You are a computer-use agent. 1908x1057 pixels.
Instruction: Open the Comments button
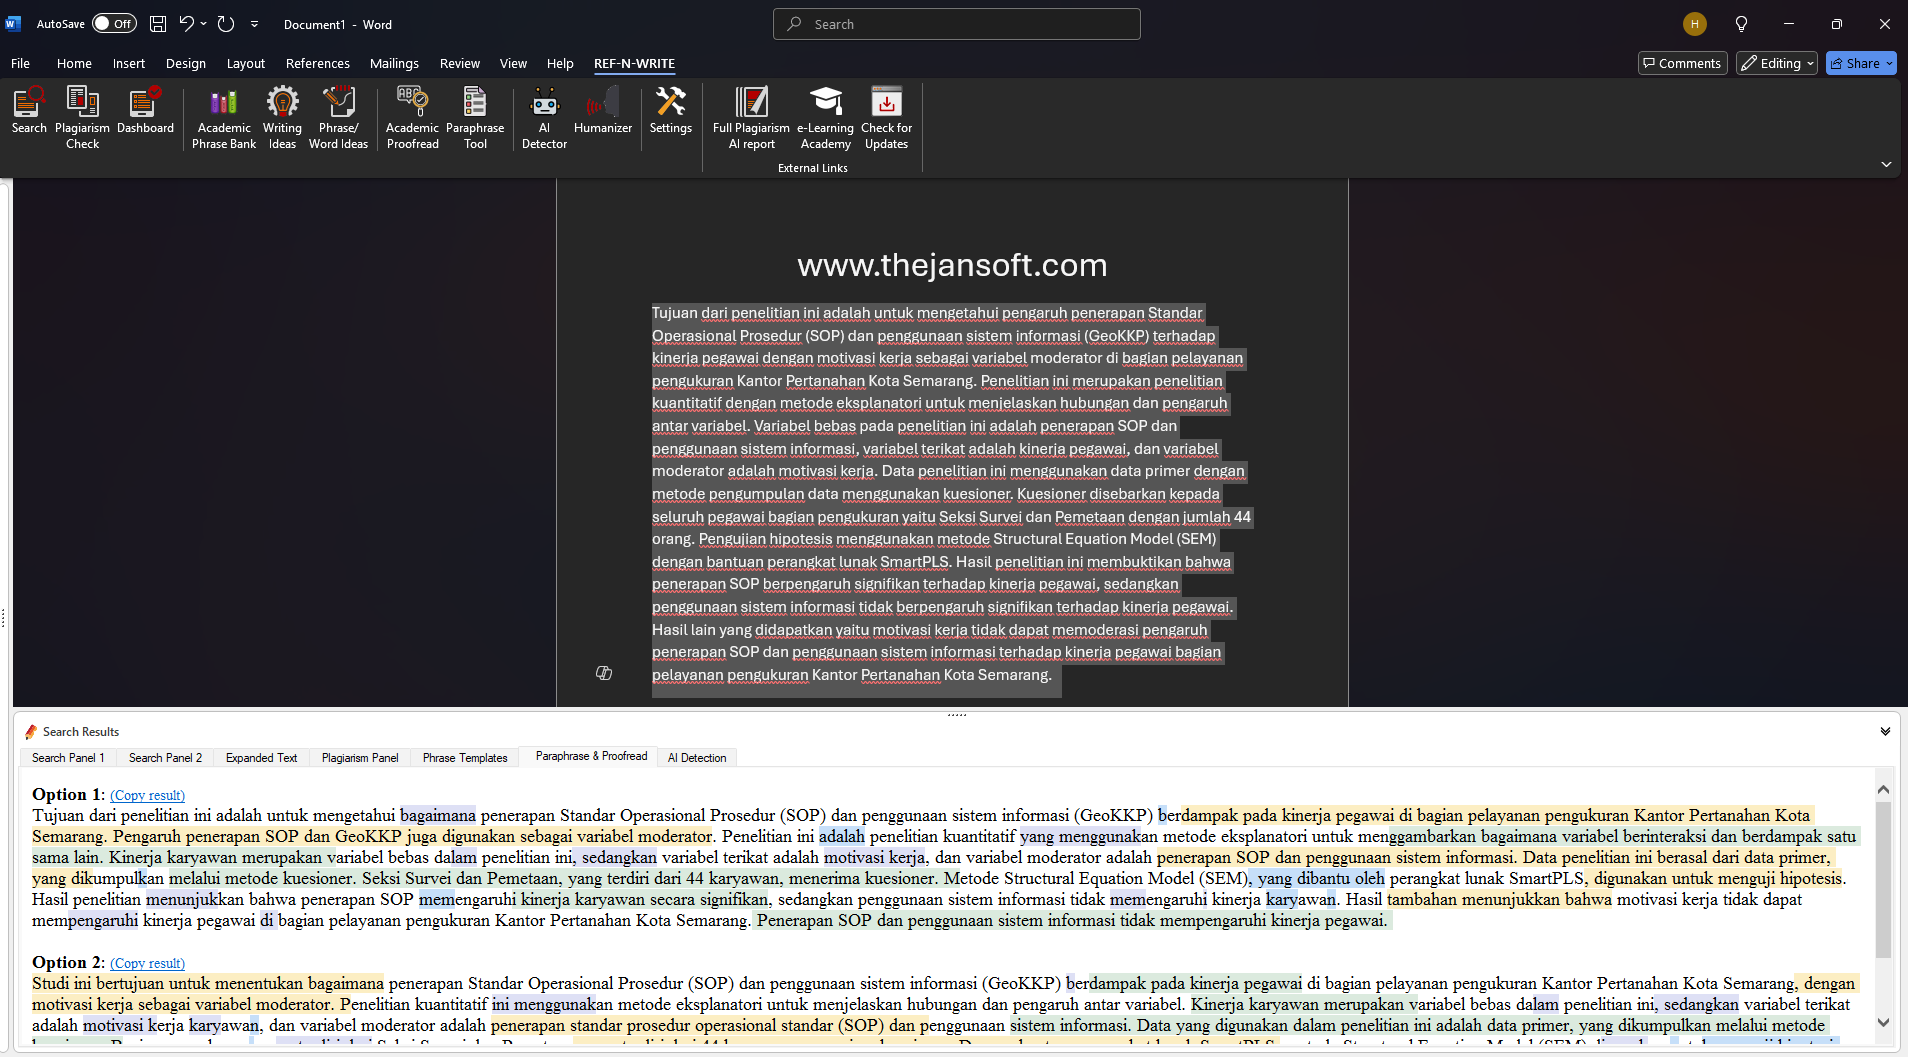click(1683, 63)
